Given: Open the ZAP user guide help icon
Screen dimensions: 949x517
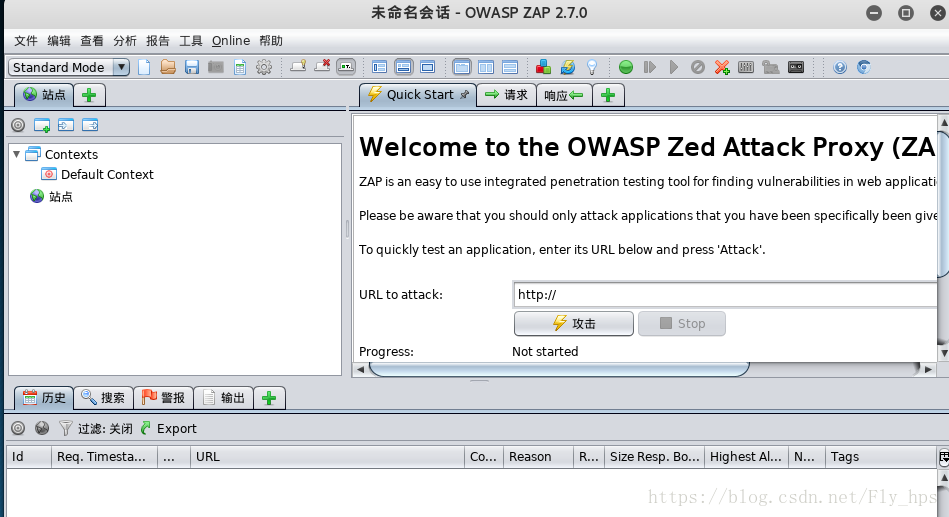Looking at the screenshot, I should [840, 67].
